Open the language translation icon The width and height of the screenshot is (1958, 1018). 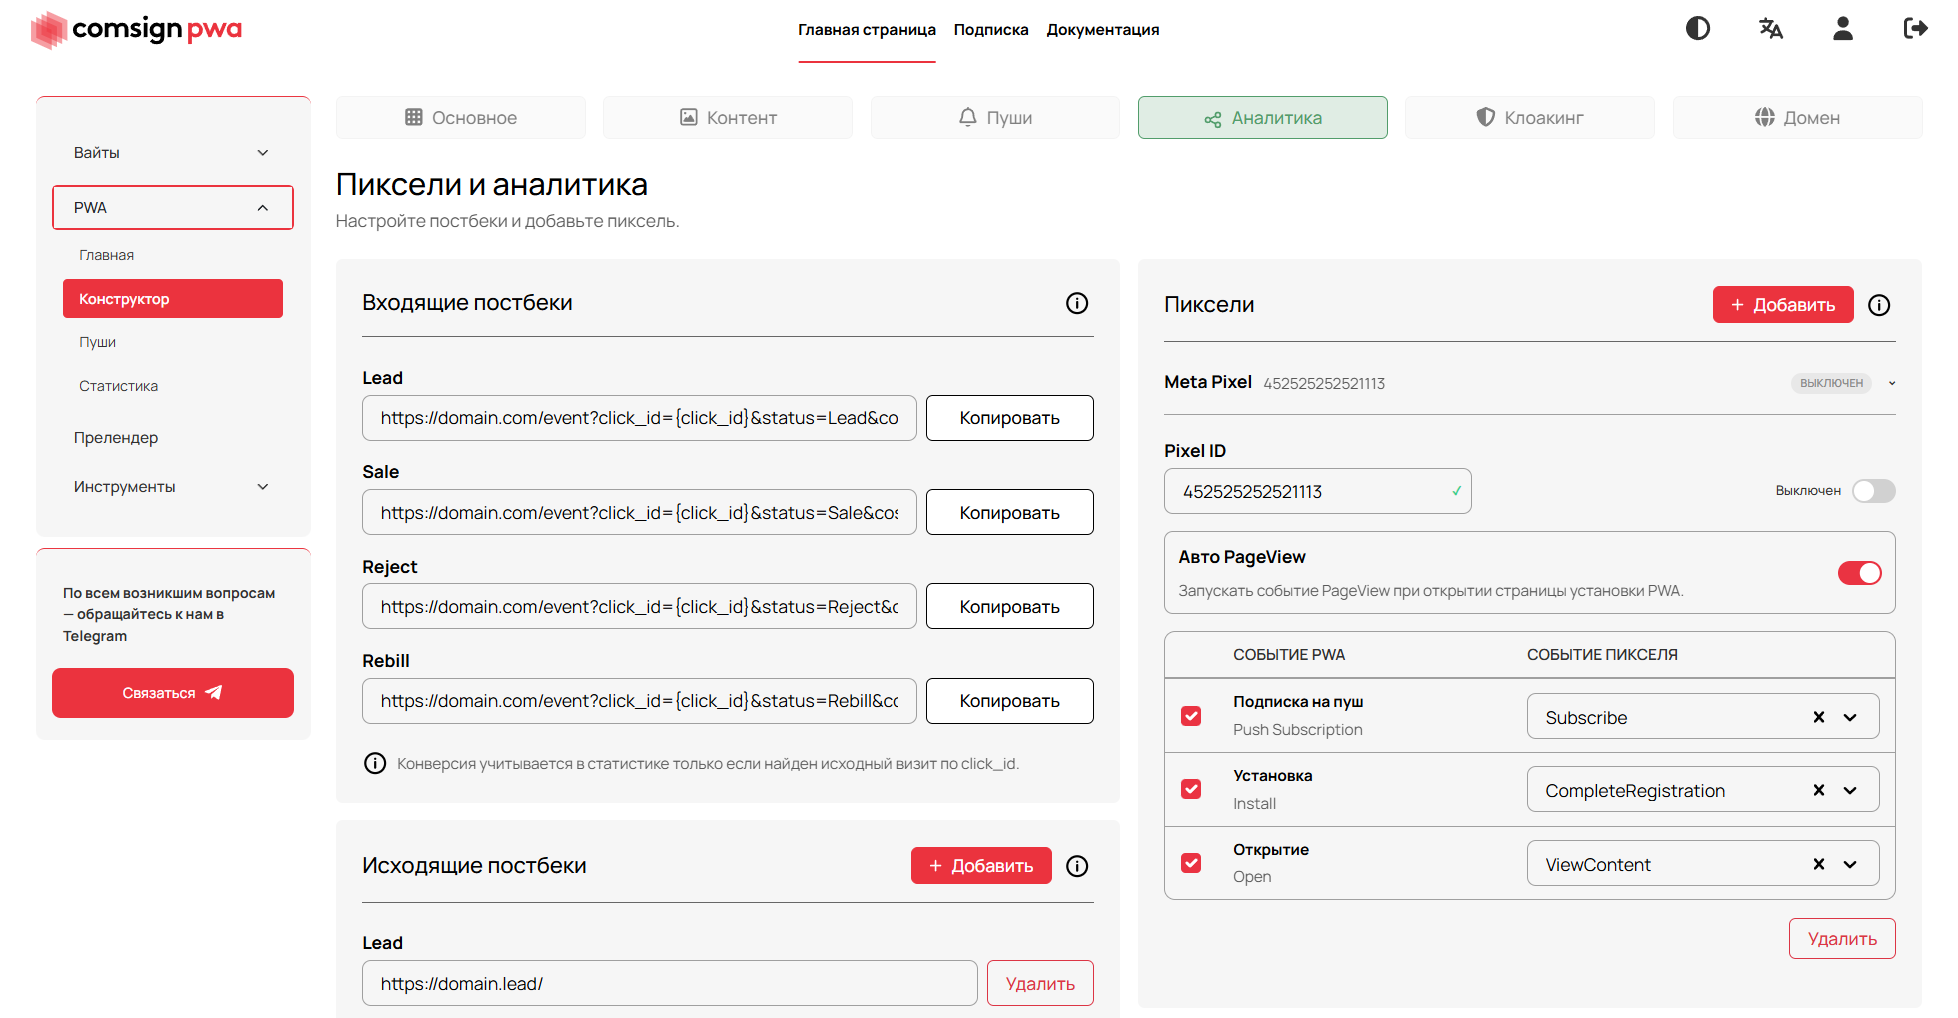click(1771, 28)
